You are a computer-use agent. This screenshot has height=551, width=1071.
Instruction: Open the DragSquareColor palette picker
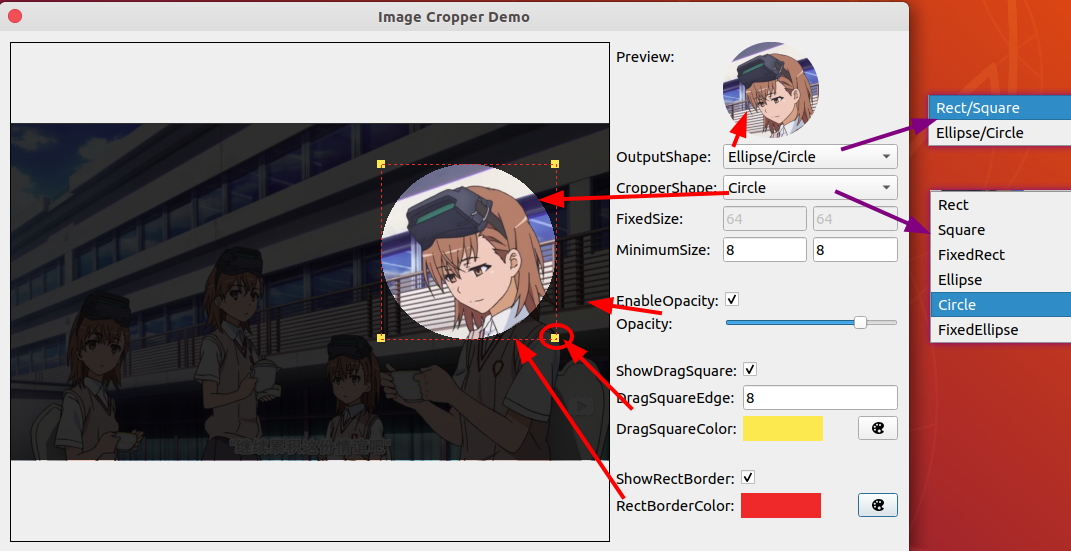(877, 428)
